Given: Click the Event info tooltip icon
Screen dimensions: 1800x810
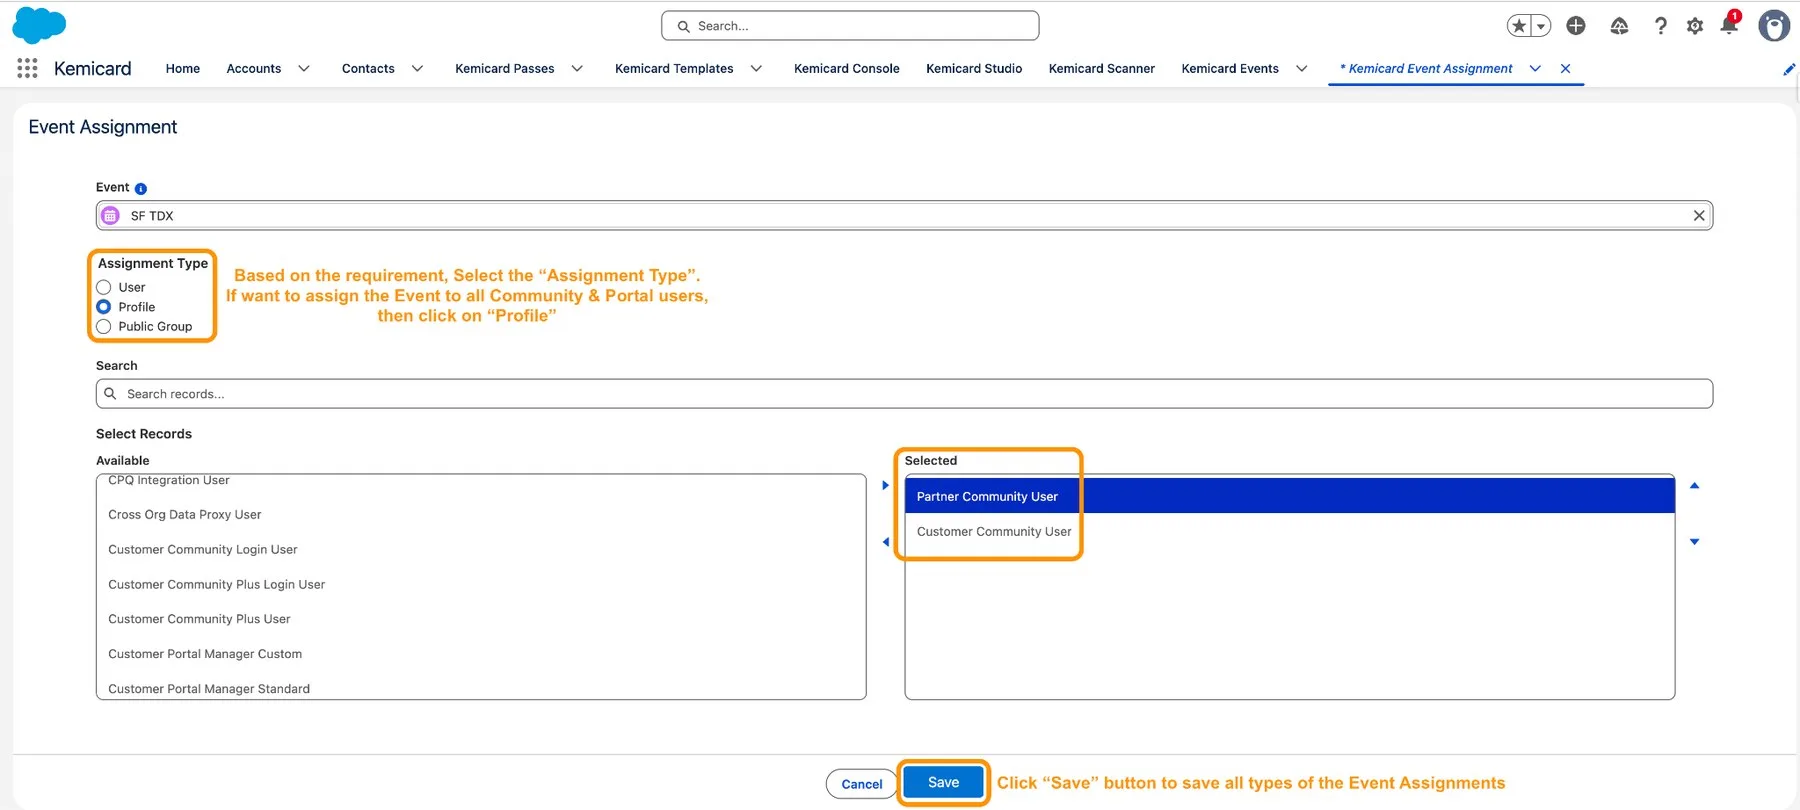Looking at the screenshot, I should click(141, 188).
